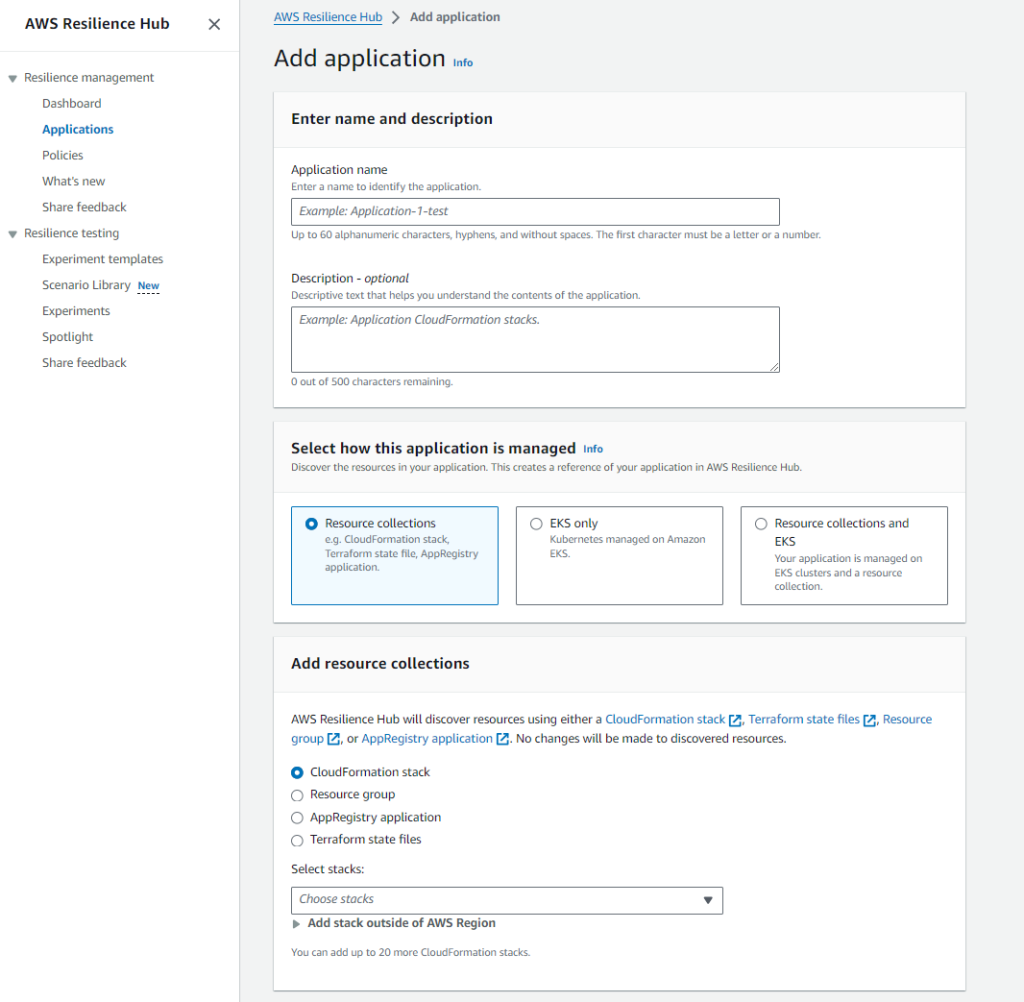This screenshot has height=1002, width=1024.
Task: Choose Resource group as the discovery method
Action: (297, 794)
